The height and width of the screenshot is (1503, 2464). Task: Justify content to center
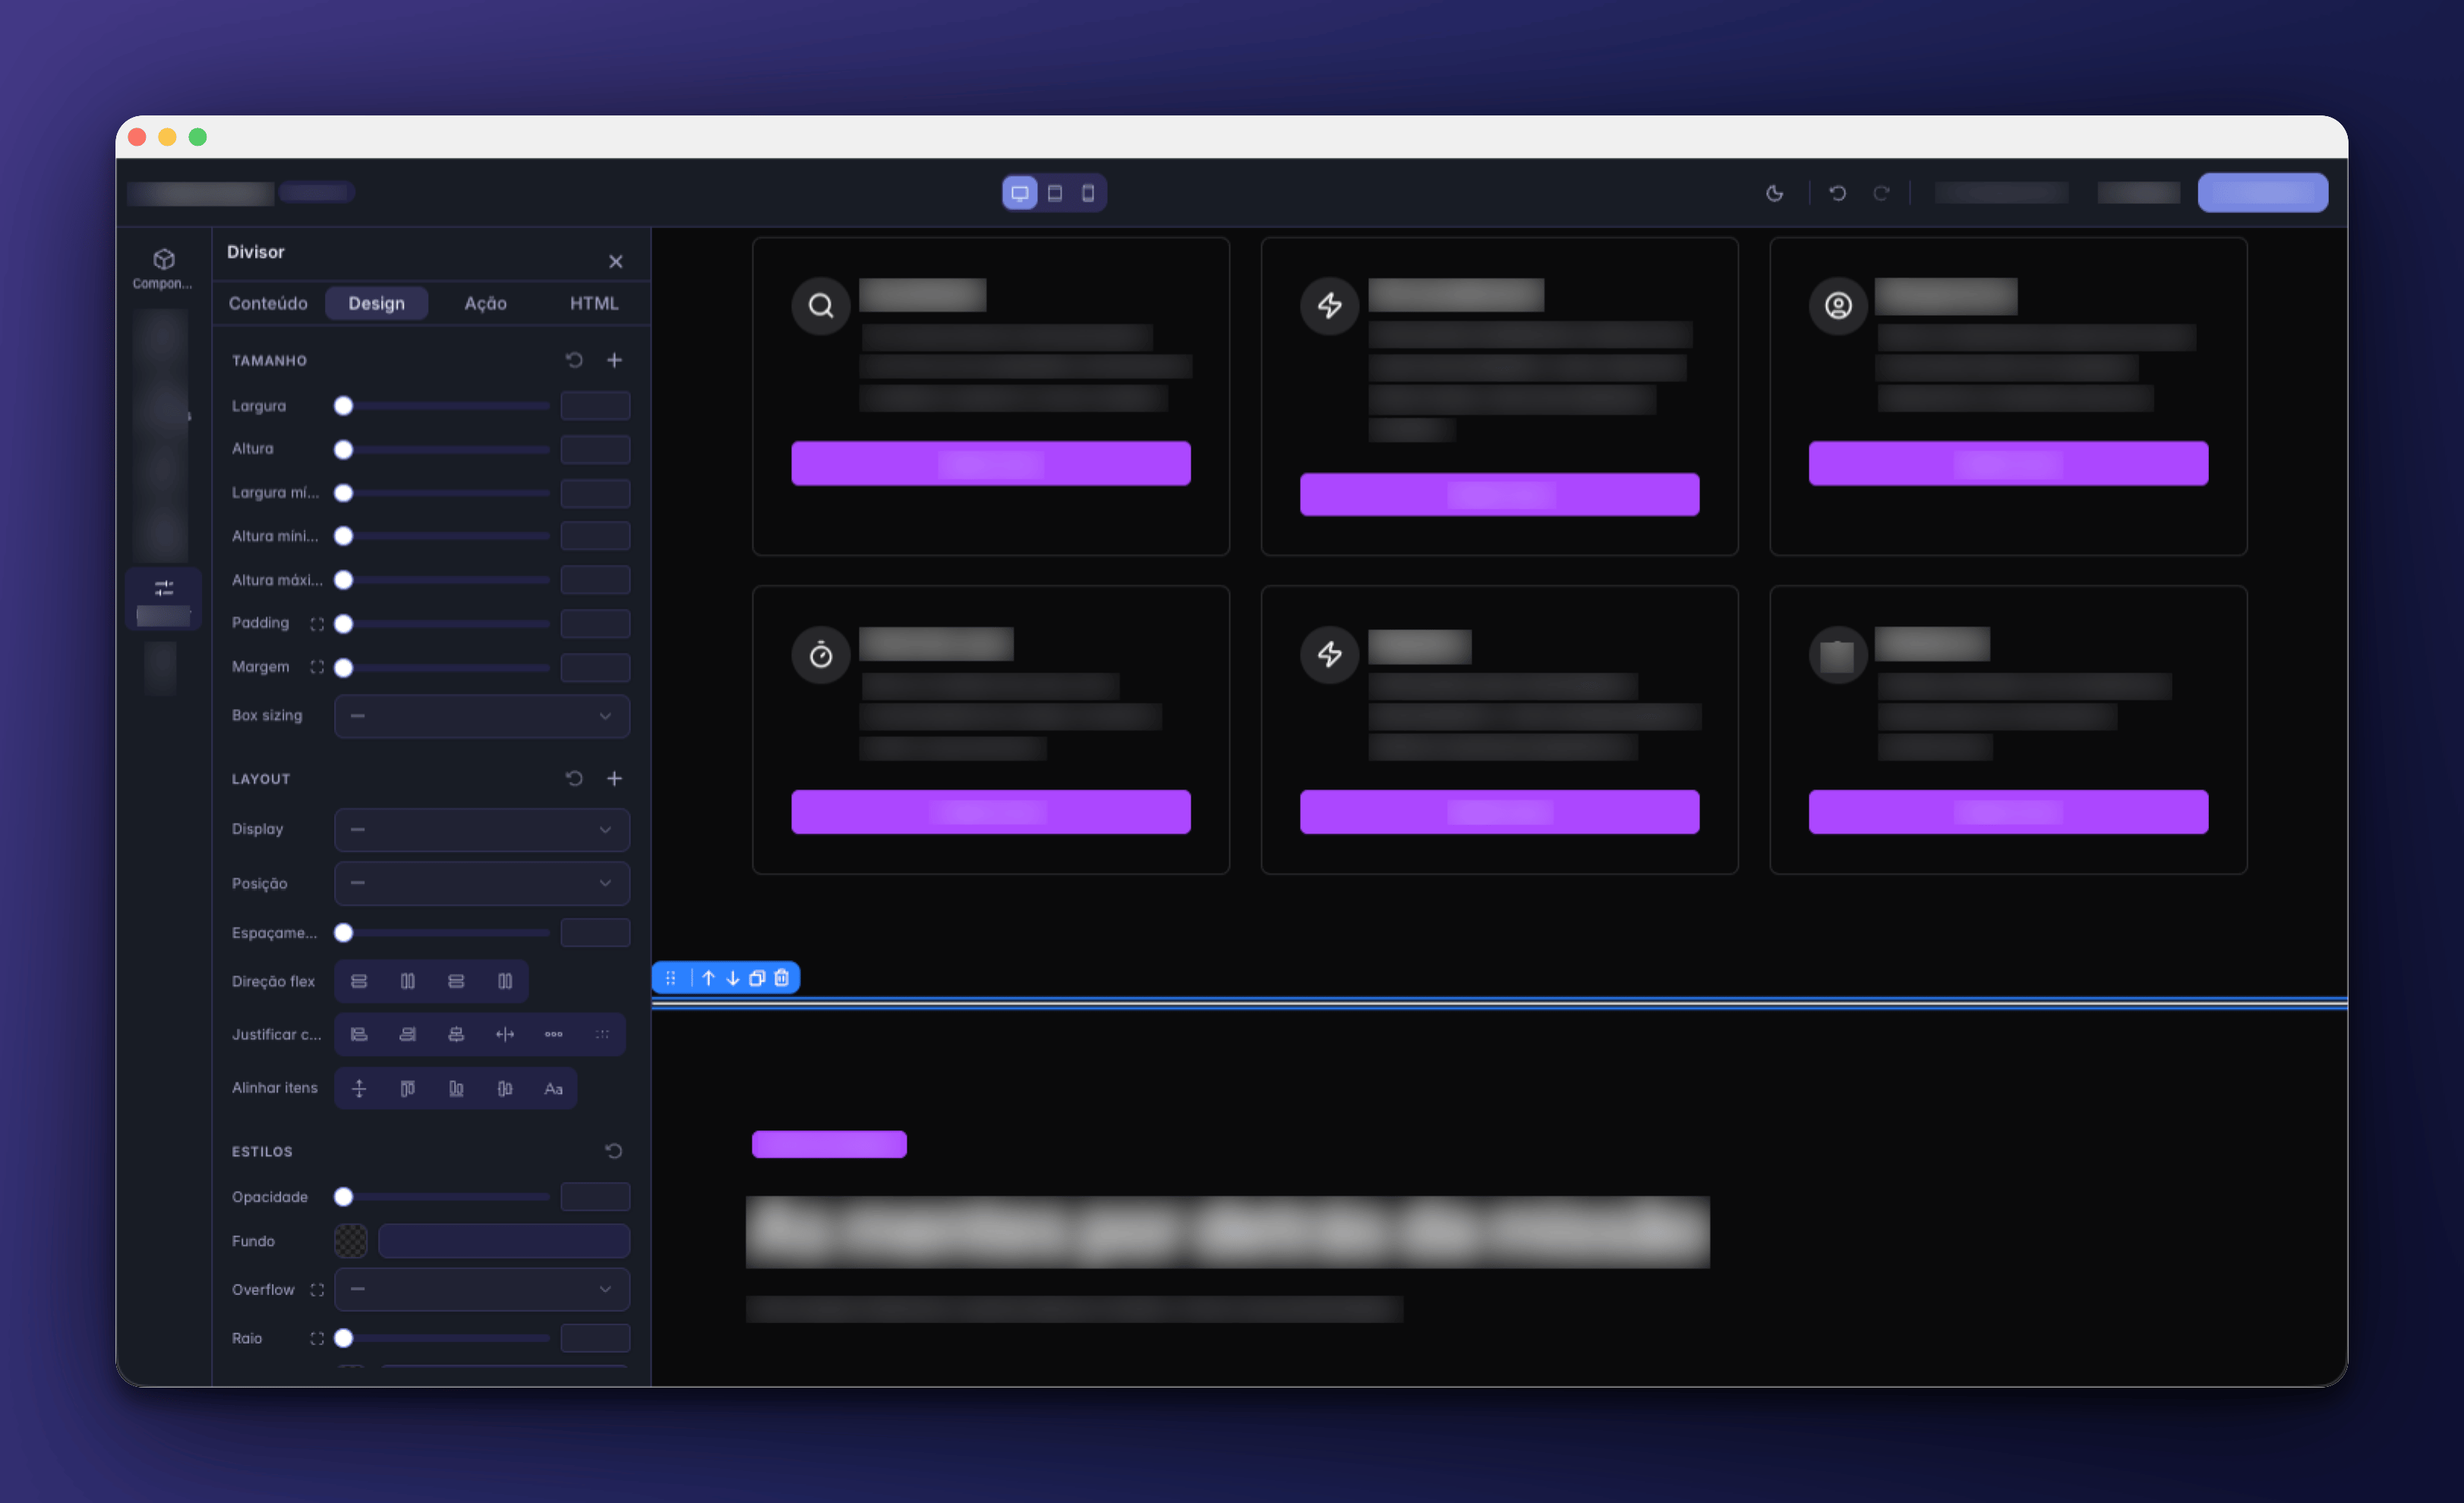(456, 1034)
